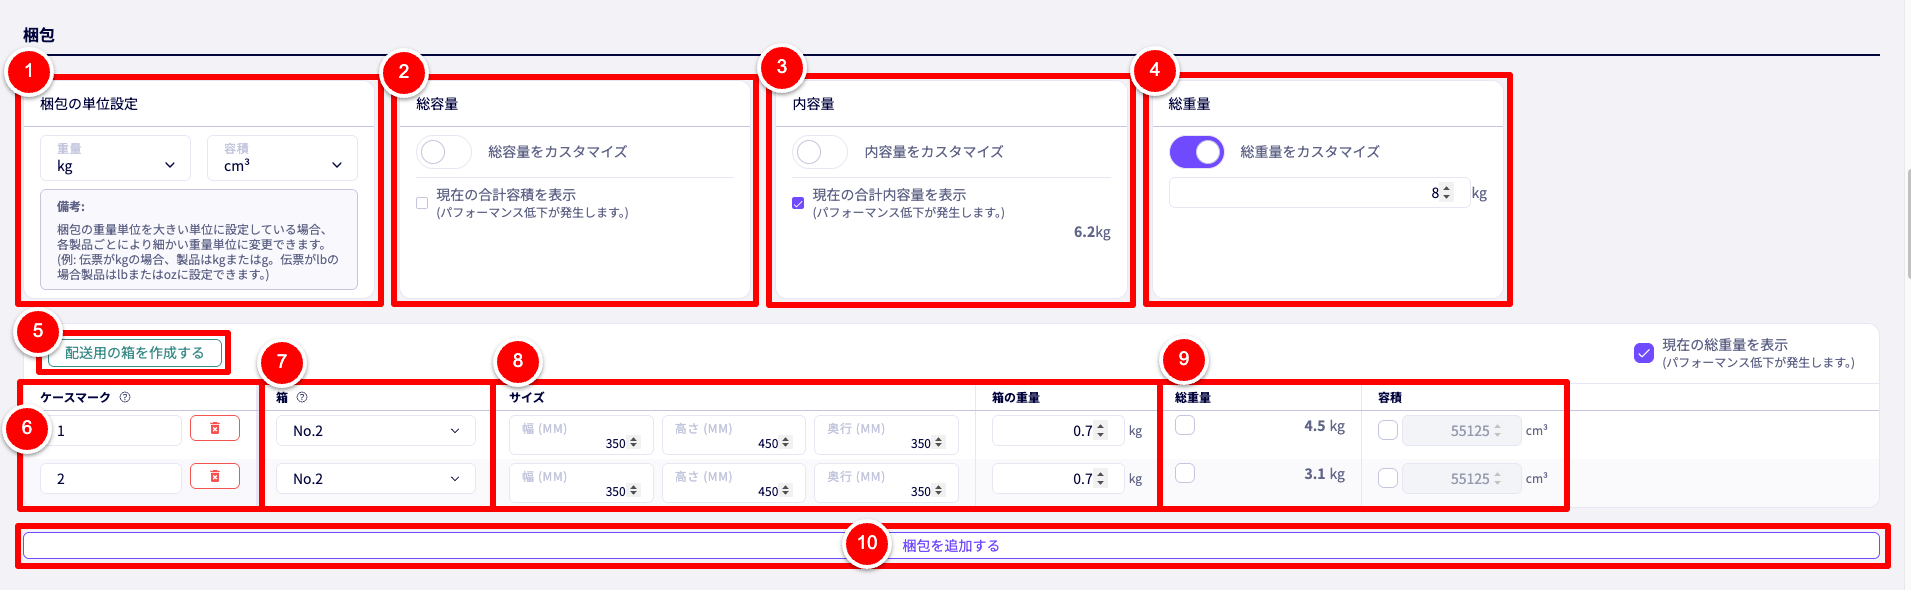1911x590 pixels.
Task: Click the 容積 field 55125 in second row
Action: [x=1462, y=478]
